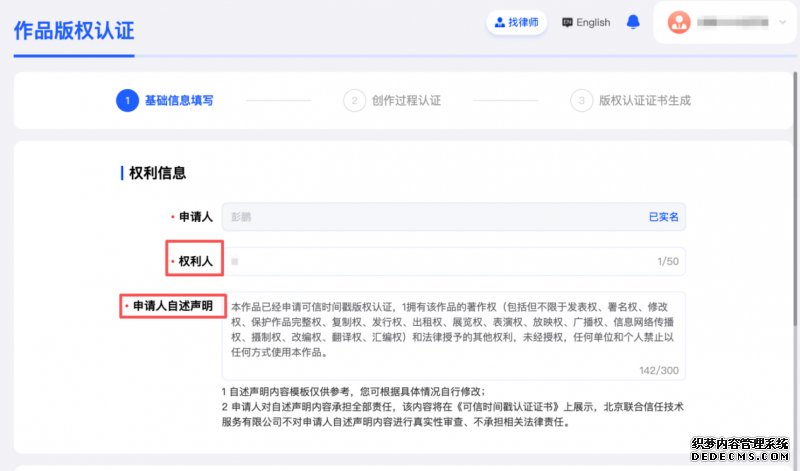Click the 作品版权认证 page title
Image resolution: width=800 pixels, height=471 pixels.
click(73, 29)
